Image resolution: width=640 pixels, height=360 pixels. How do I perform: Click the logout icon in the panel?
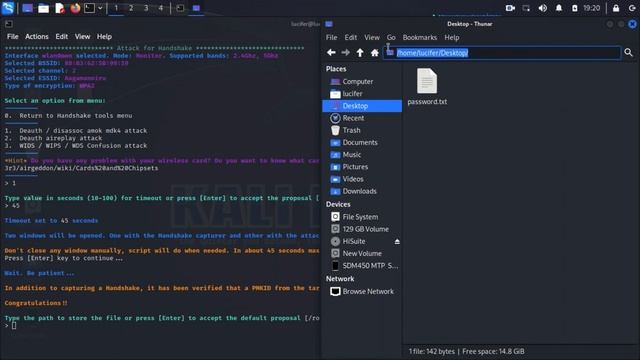pos(632,8)
